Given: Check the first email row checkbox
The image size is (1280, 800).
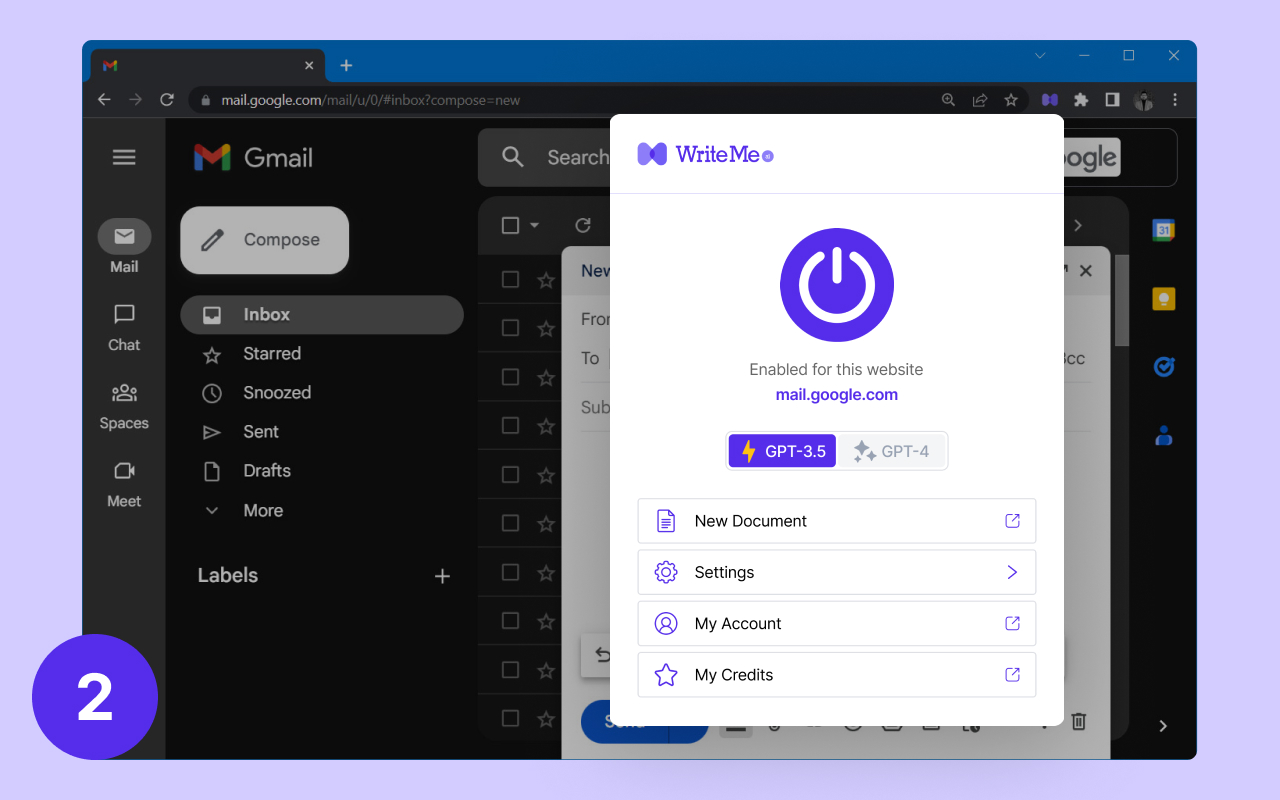Looking at the screenshot, I should 510,279.
